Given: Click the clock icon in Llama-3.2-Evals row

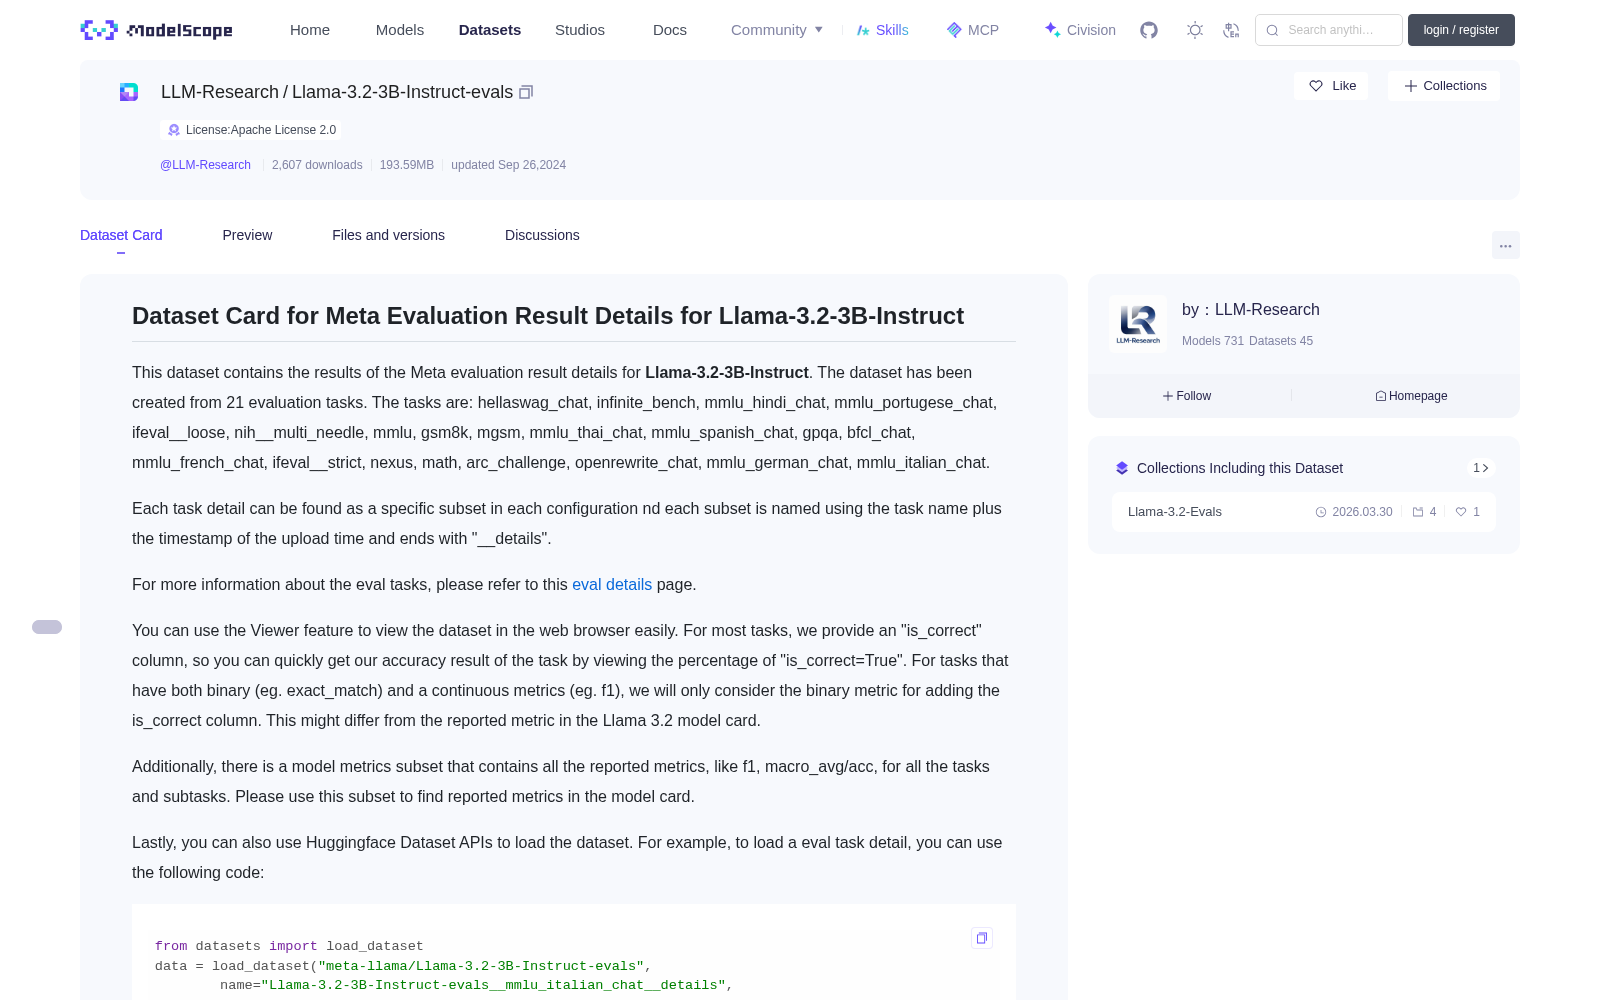Looking at the screenshot, I should point(1321,512).
